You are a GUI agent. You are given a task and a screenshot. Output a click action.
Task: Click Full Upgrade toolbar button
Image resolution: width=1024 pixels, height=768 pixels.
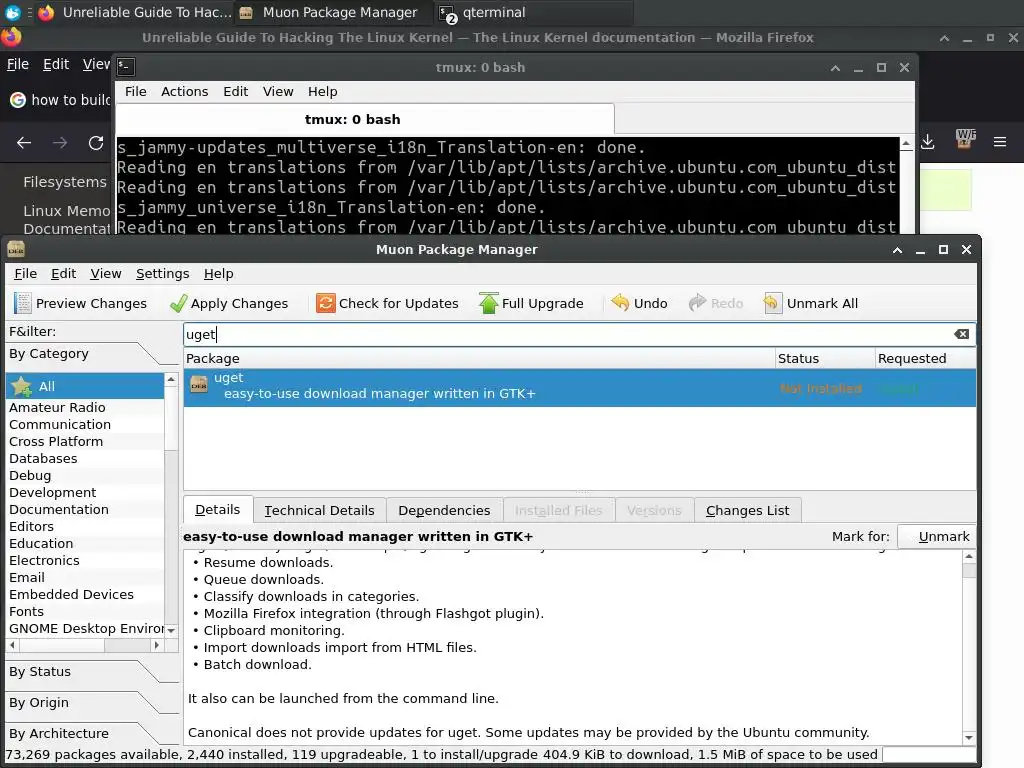tap(531, 303)
